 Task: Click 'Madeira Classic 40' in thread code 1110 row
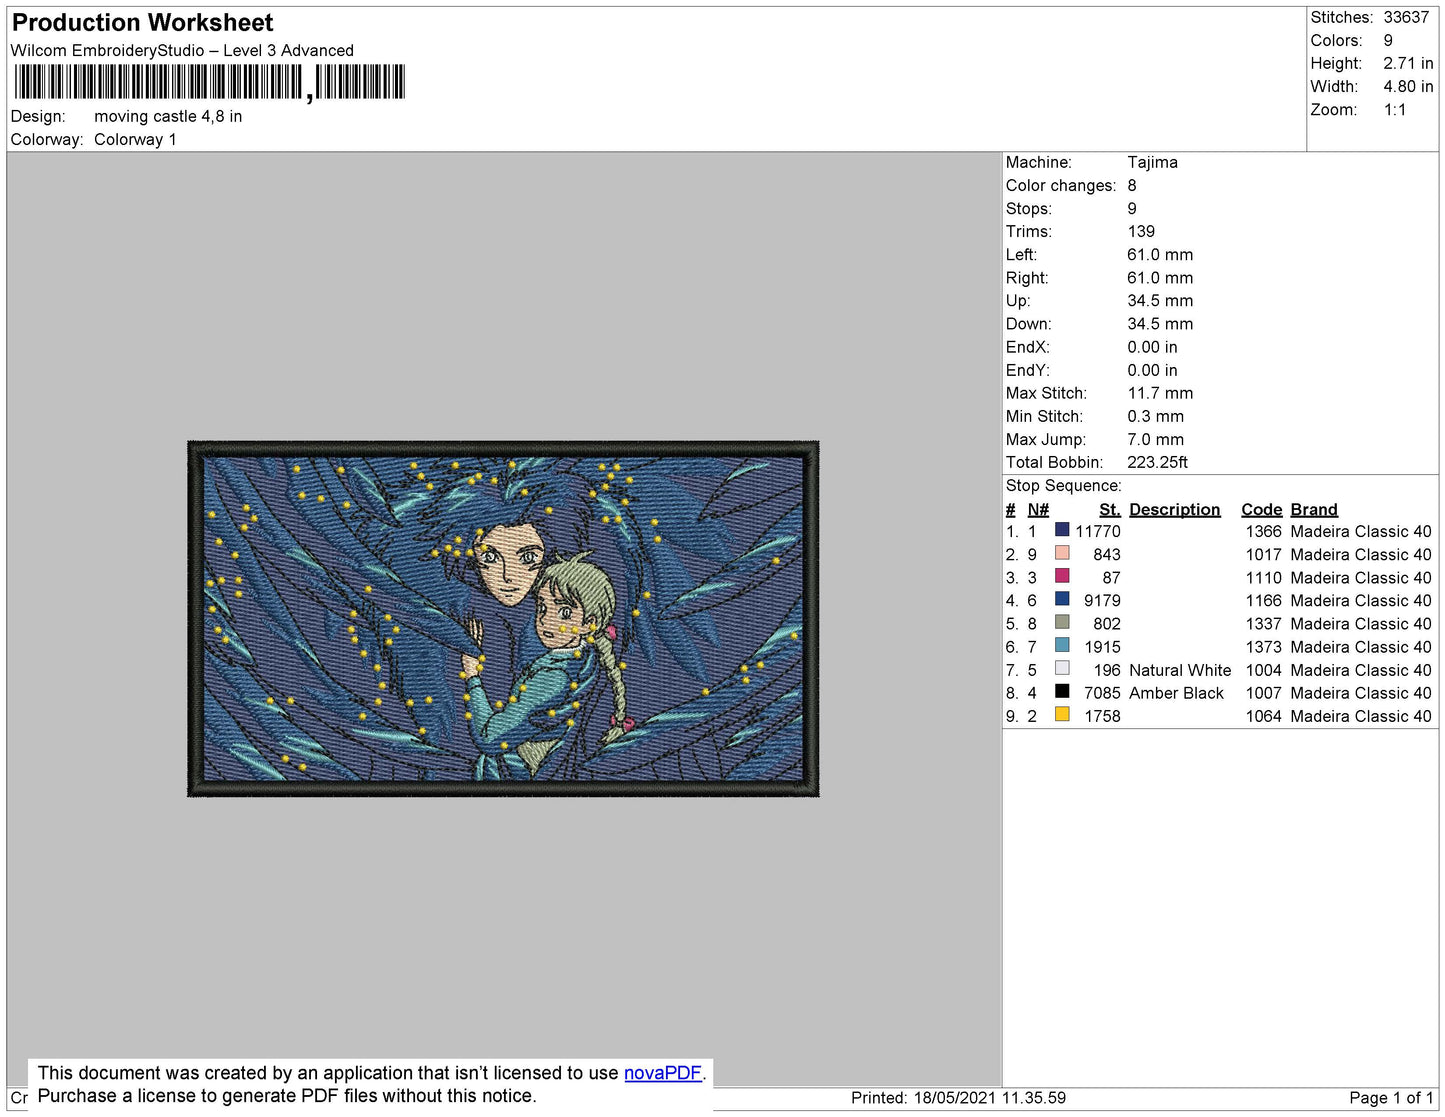[x=1361, y=577]
